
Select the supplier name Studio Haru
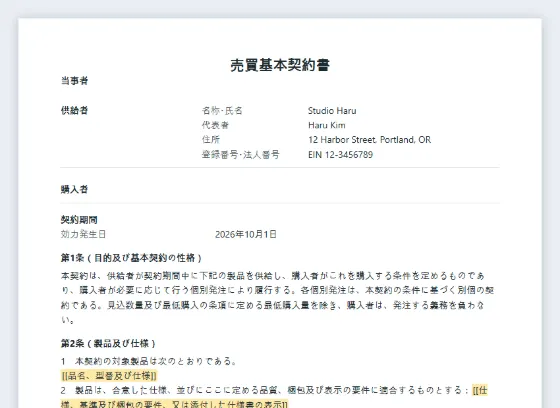[332, 111]
